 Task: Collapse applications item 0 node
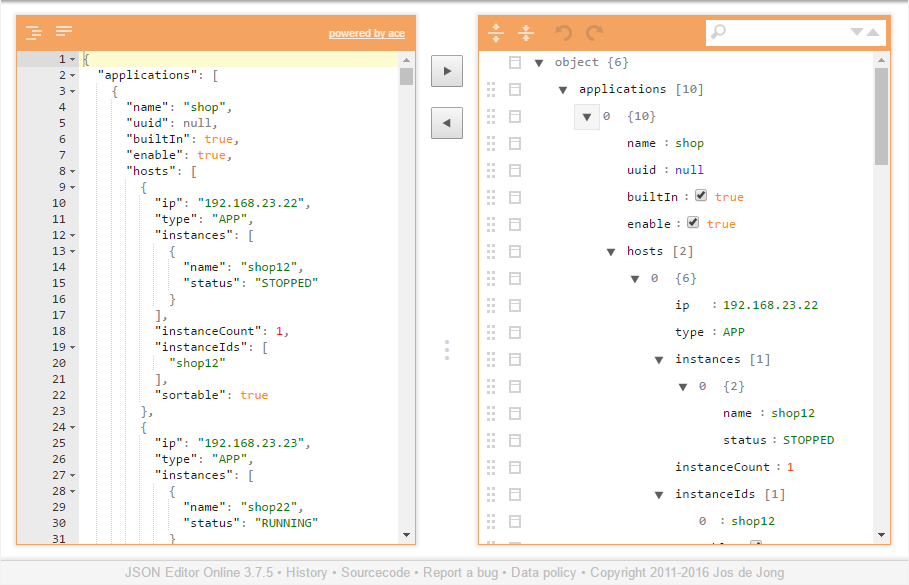point(587,117)
